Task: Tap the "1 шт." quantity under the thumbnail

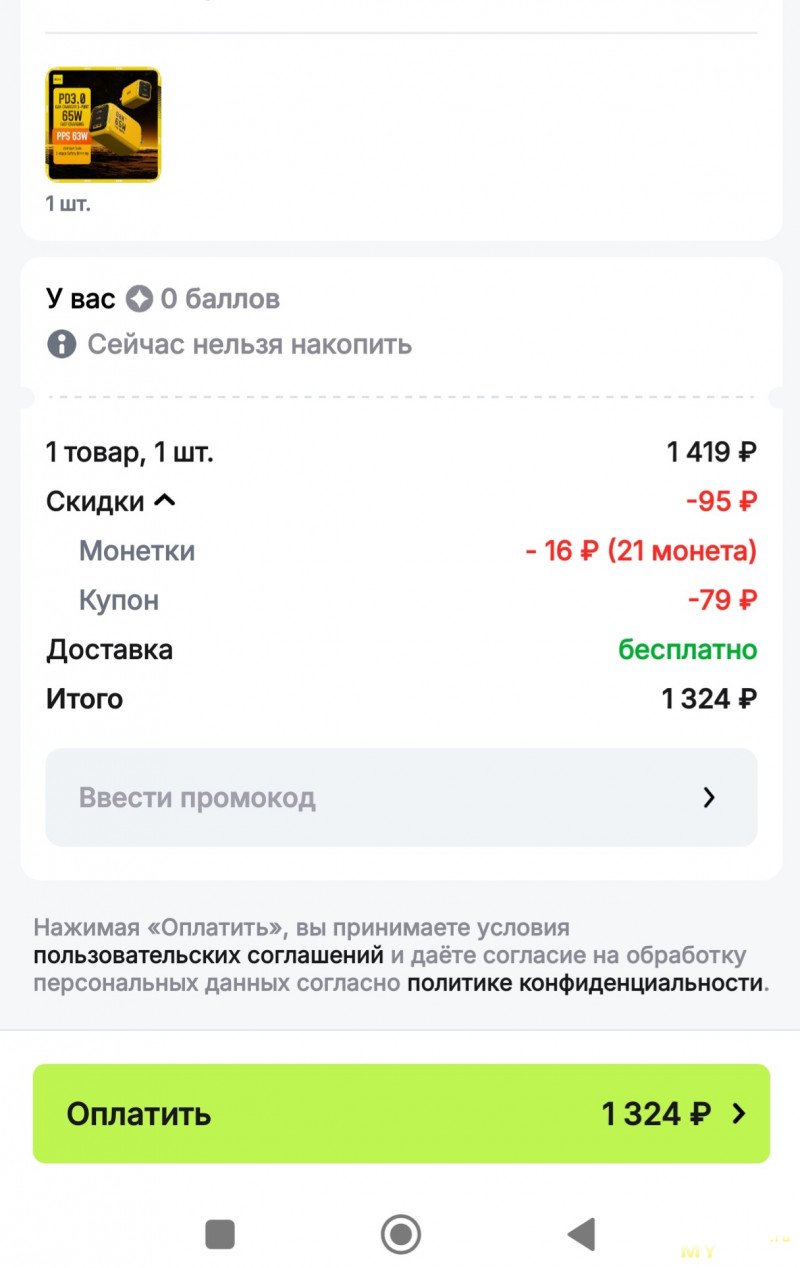Action: [x=68, y=203]
